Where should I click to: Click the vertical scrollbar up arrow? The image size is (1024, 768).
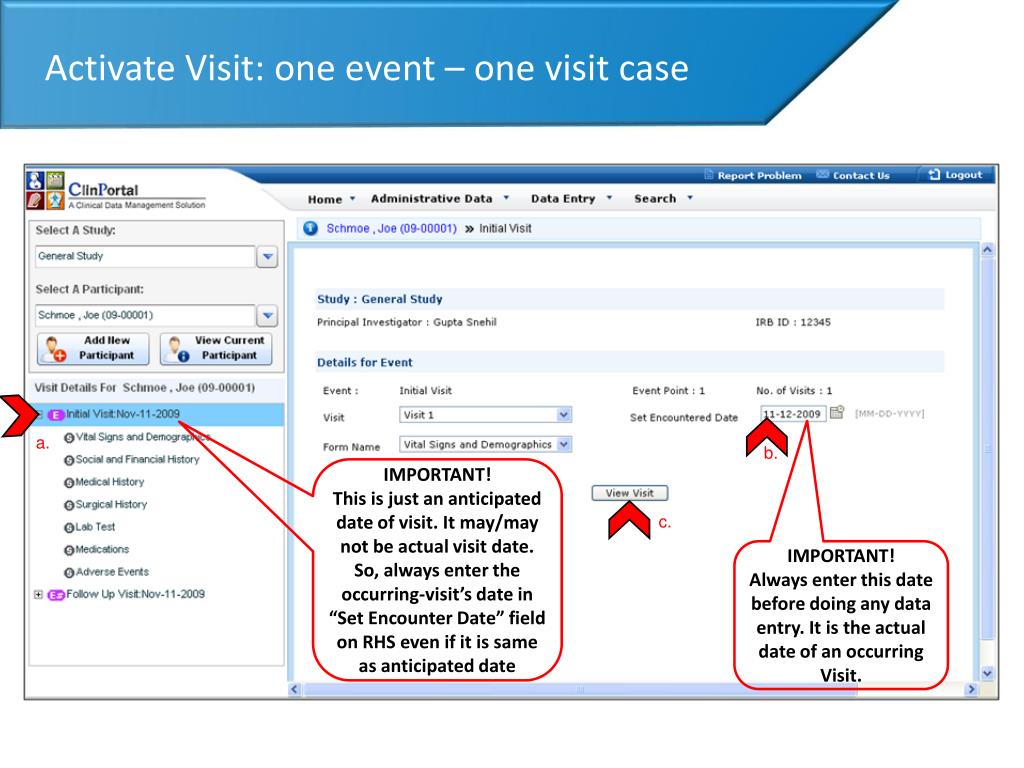pyautogui.click(x=987, y=249)
